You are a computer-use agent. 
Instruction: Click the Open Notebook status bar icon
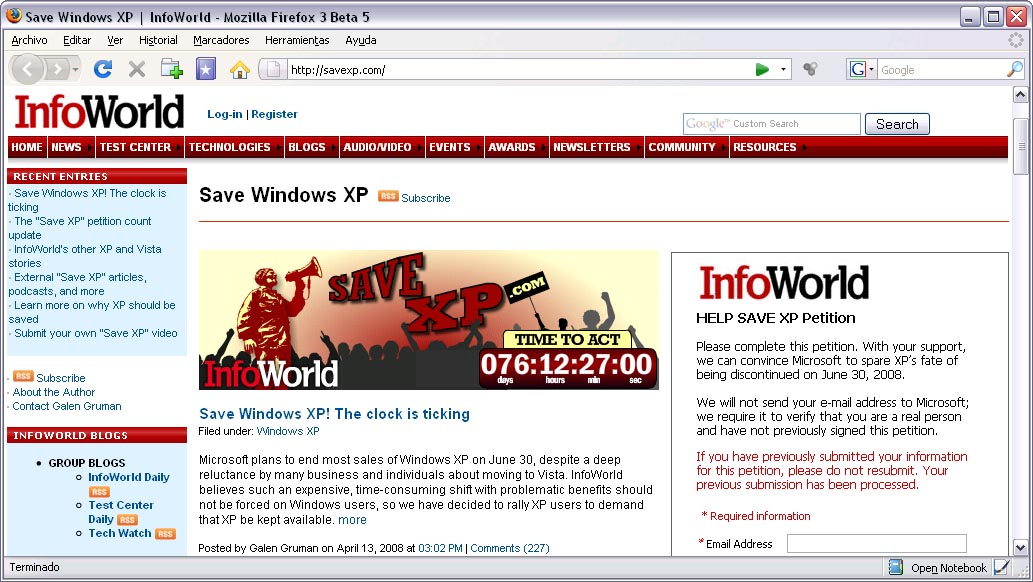[x=895, y=567]
